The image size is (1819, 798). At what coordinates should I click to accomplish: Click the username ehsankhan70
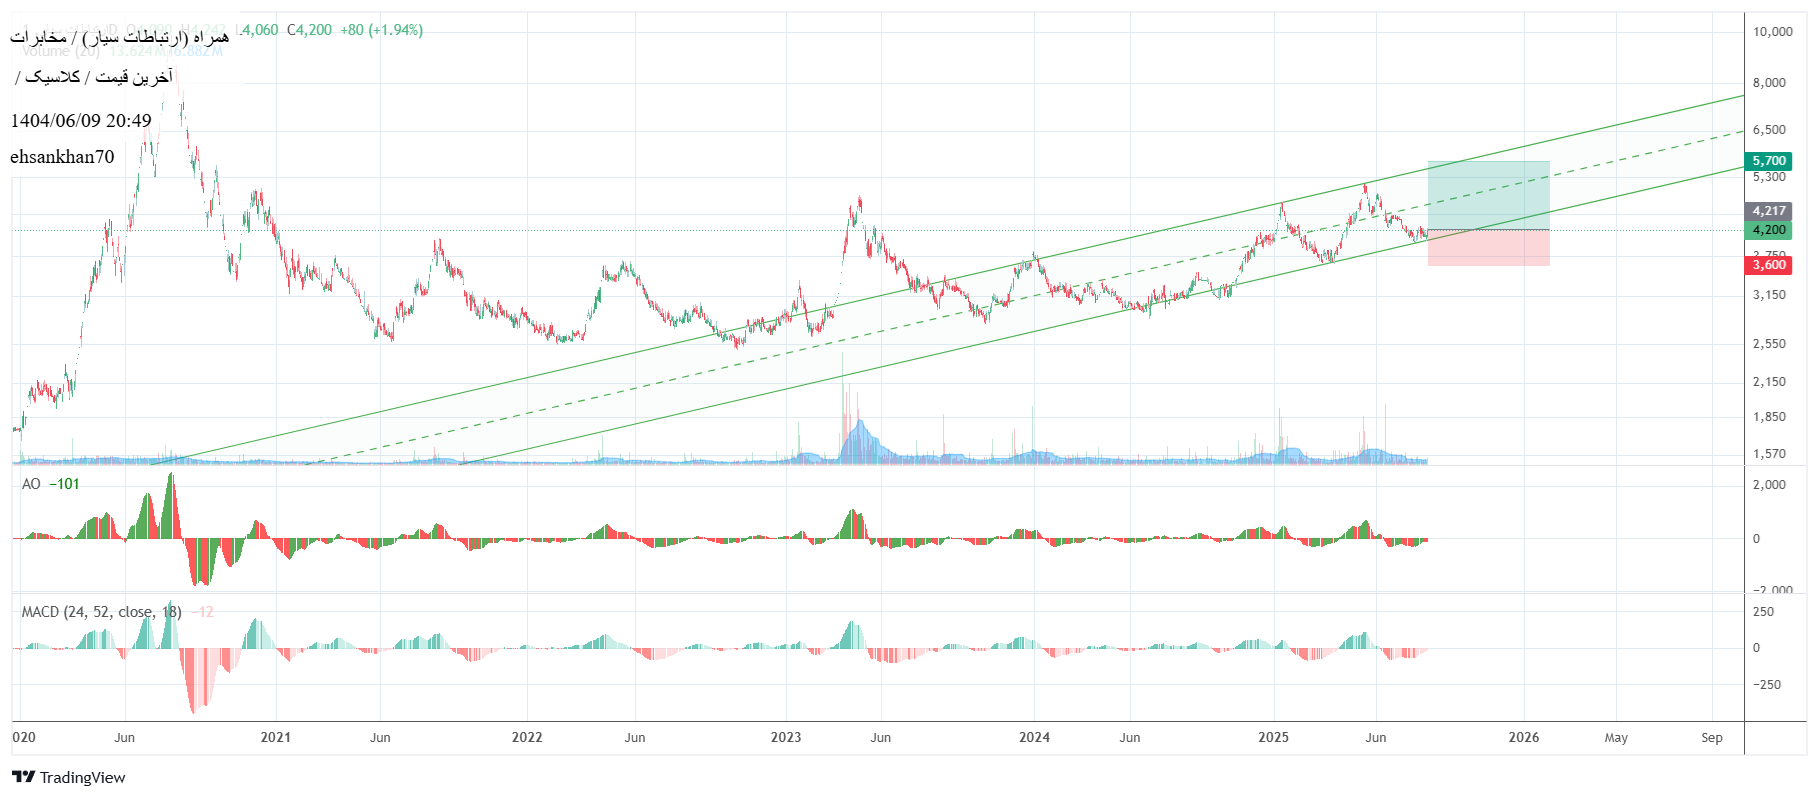click(x=62, y=157)
